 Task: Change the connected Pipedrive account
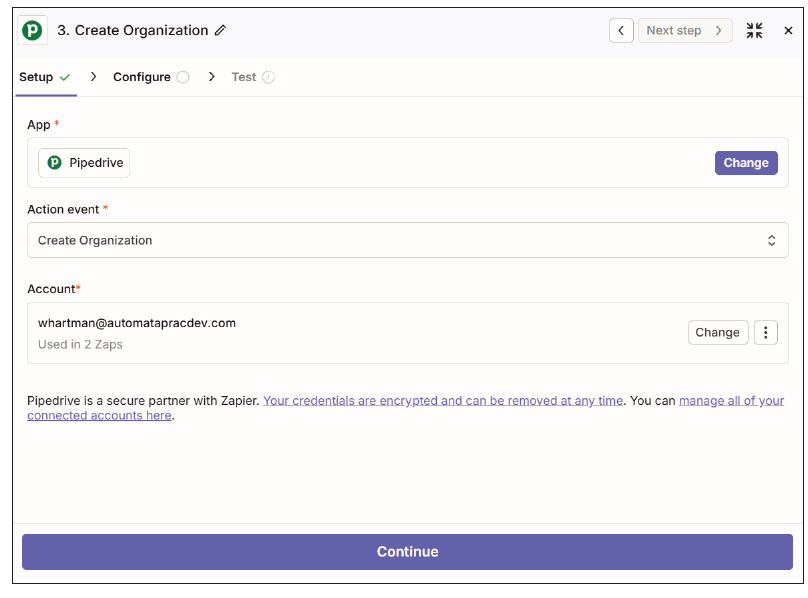tap(718, 333)
